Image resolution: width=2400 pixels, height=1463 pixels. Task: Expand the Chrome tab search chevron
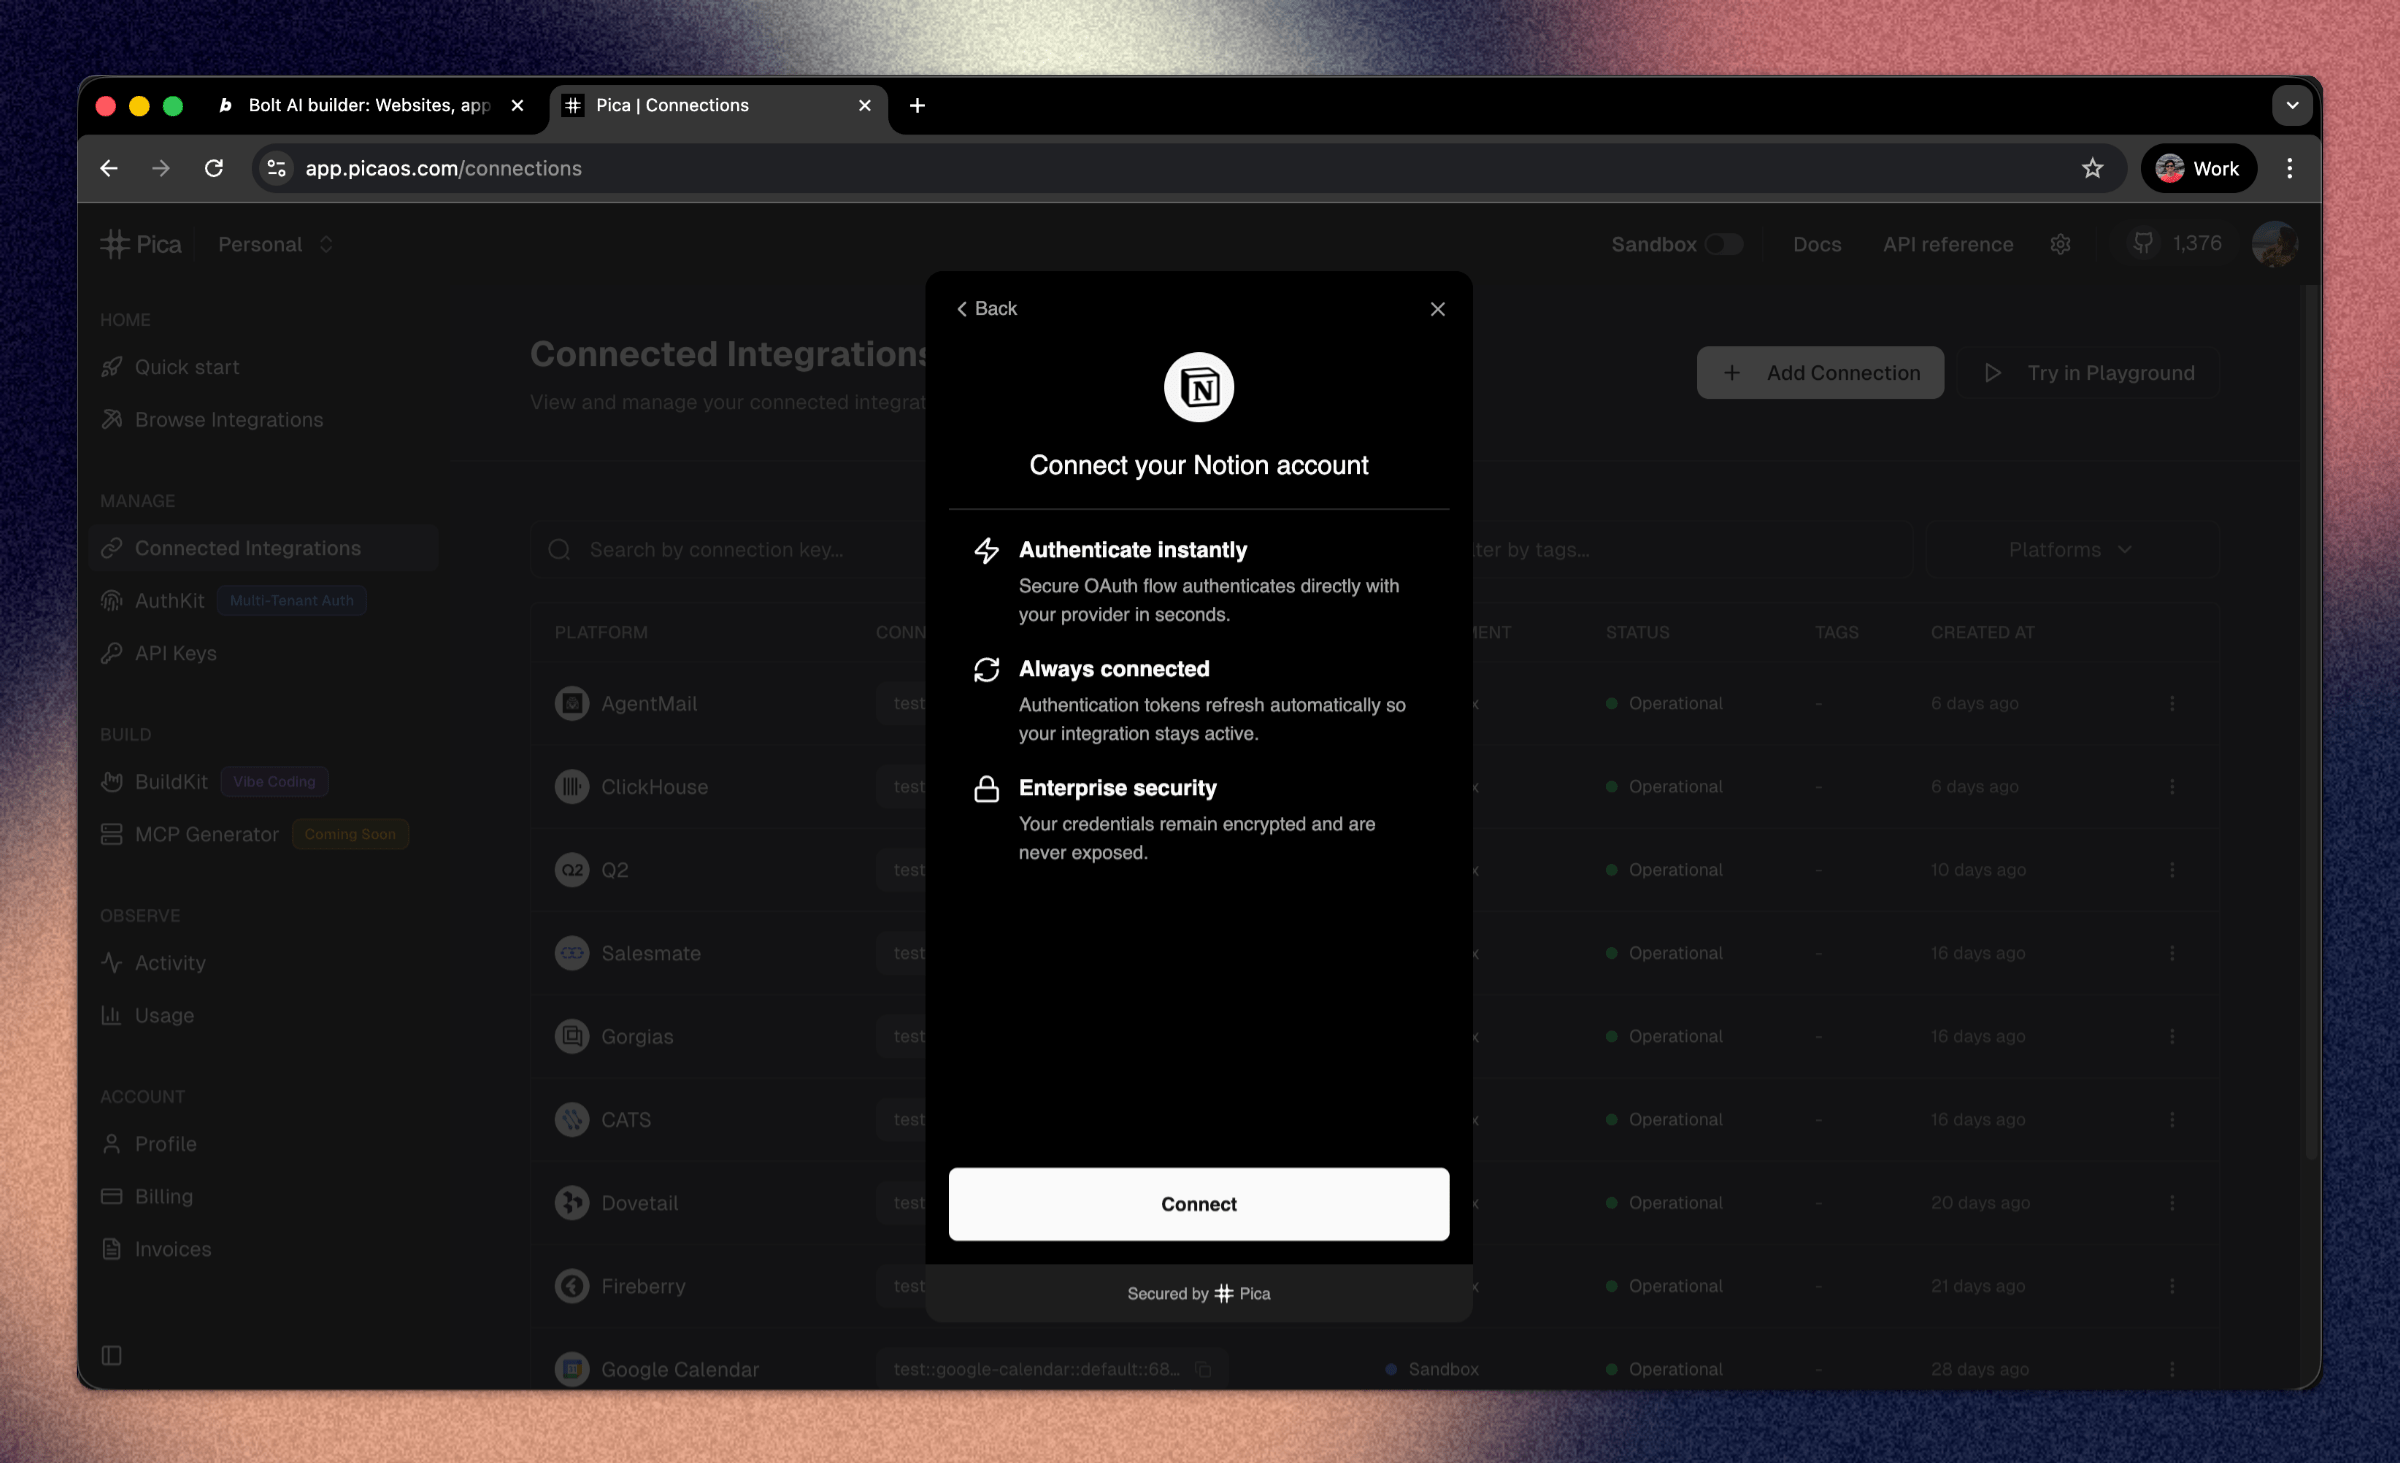(2292, 105)
